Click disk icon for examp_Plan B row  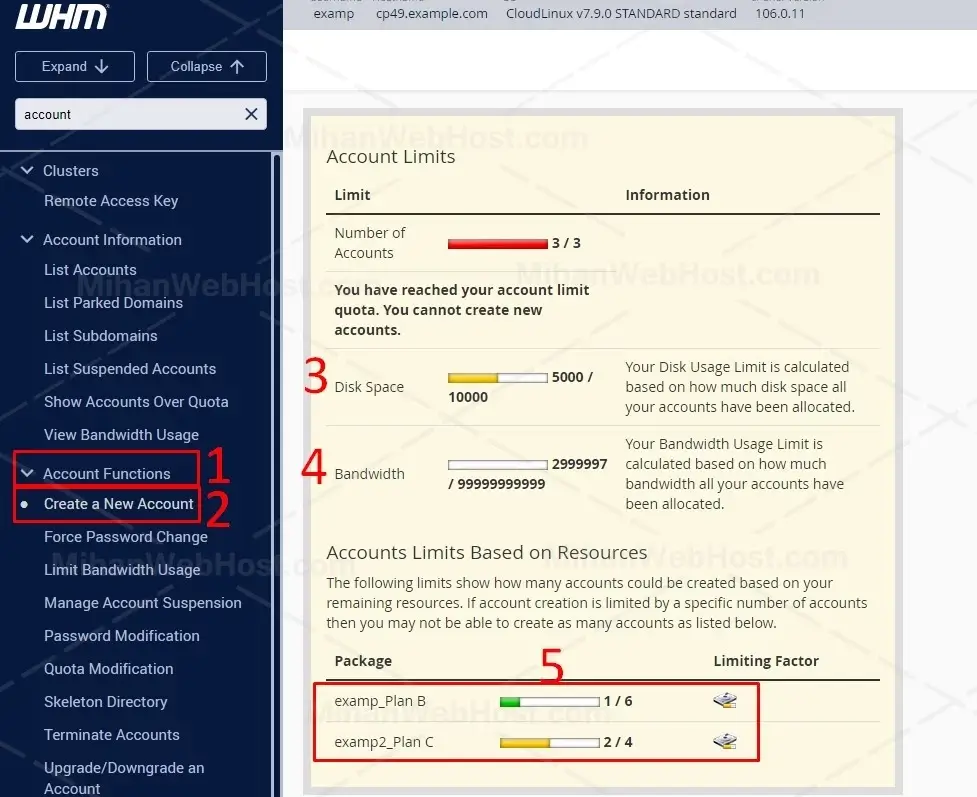[x=725, y=701]
